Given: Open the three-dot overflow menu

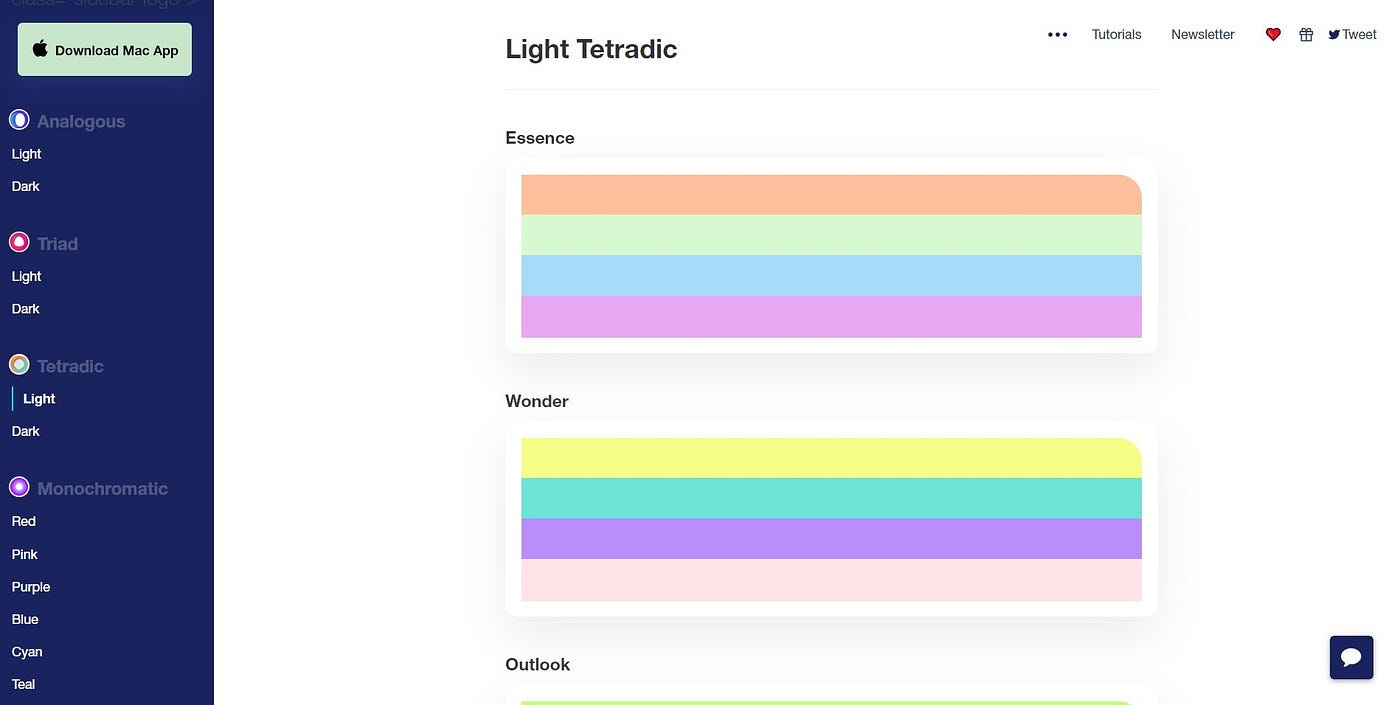Looking at the screenshot, I should pyautogui.click(x=1057, y=34).
